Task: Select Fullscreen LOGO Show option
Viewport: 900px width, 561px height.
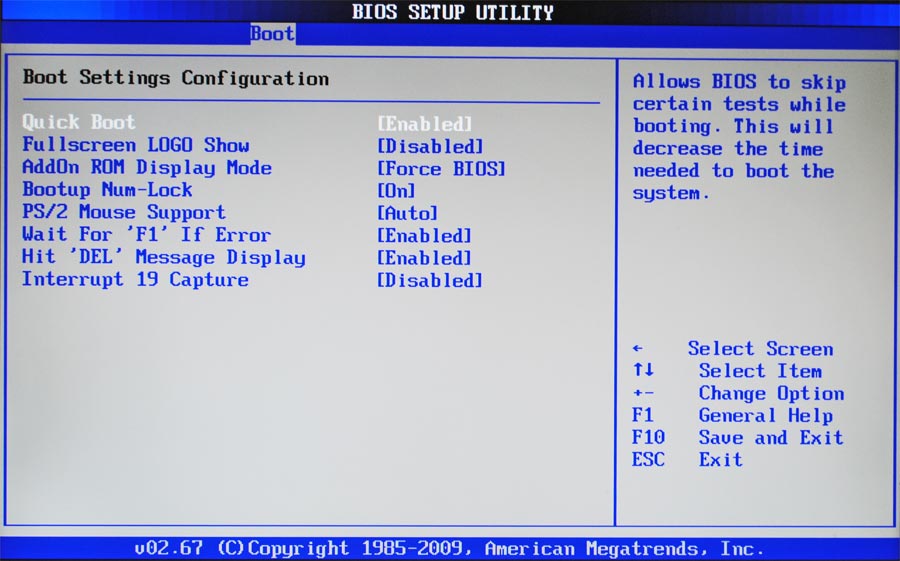Action: point(136,145)
